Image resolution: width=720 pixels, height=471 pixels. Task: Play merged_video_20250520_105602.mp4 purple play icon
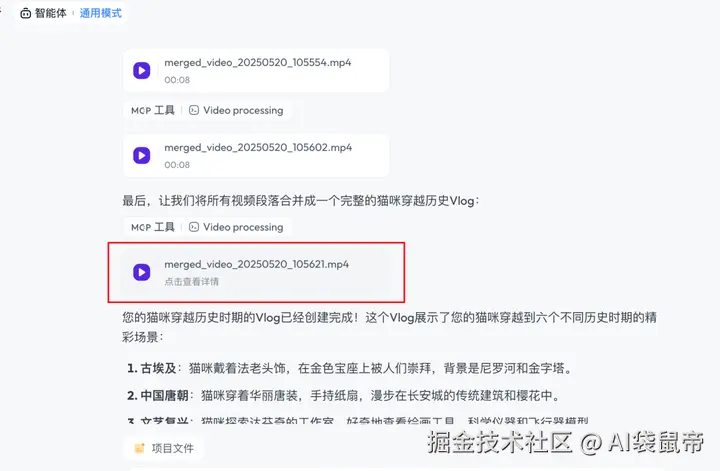click(141, 156)
